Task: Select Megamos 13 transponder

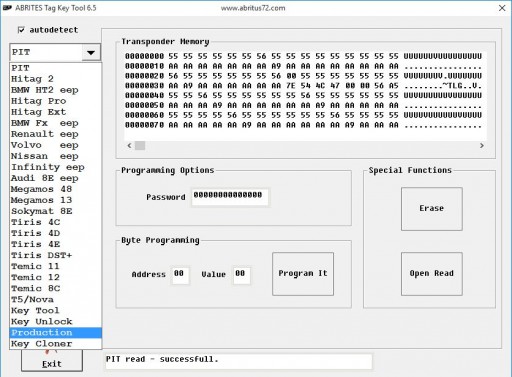Action: tap(55, 200)
